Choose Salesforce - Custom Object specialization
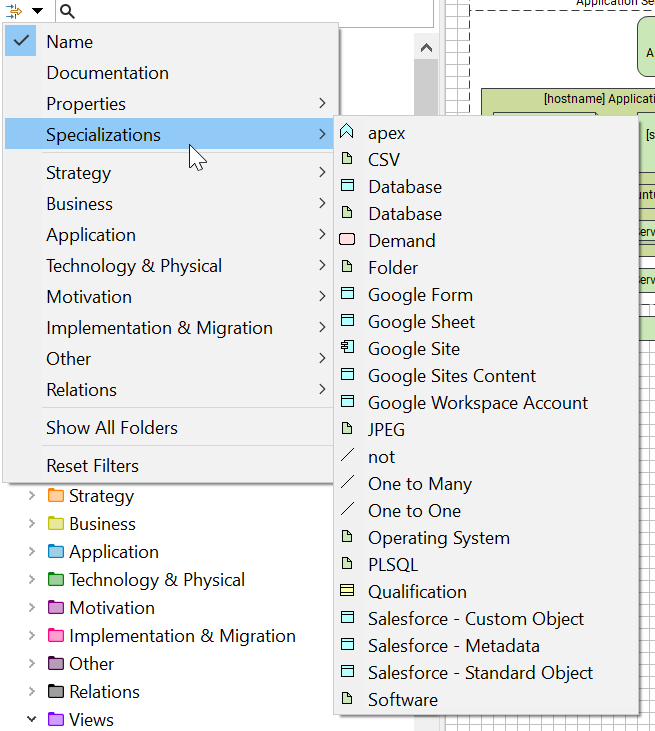 pyautogui.click(x=475, y=619)
